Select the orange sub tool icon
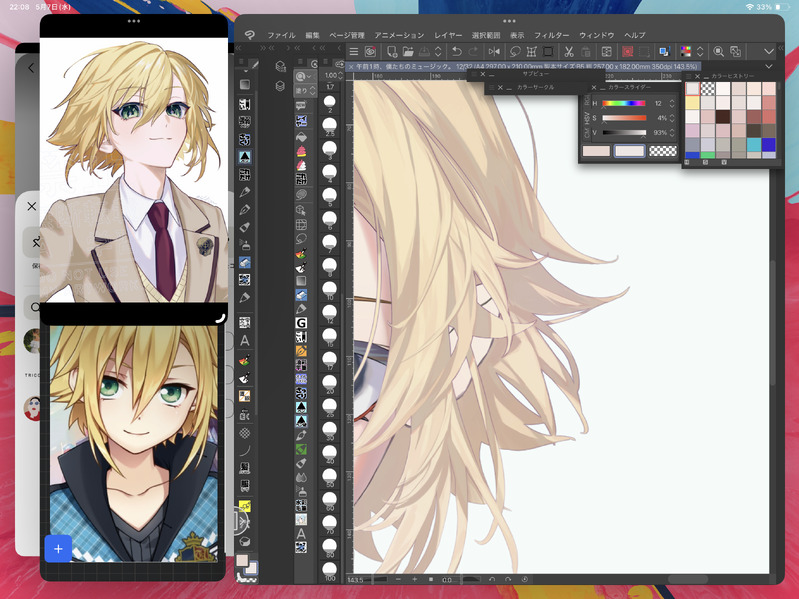 [x=301, y=351]
